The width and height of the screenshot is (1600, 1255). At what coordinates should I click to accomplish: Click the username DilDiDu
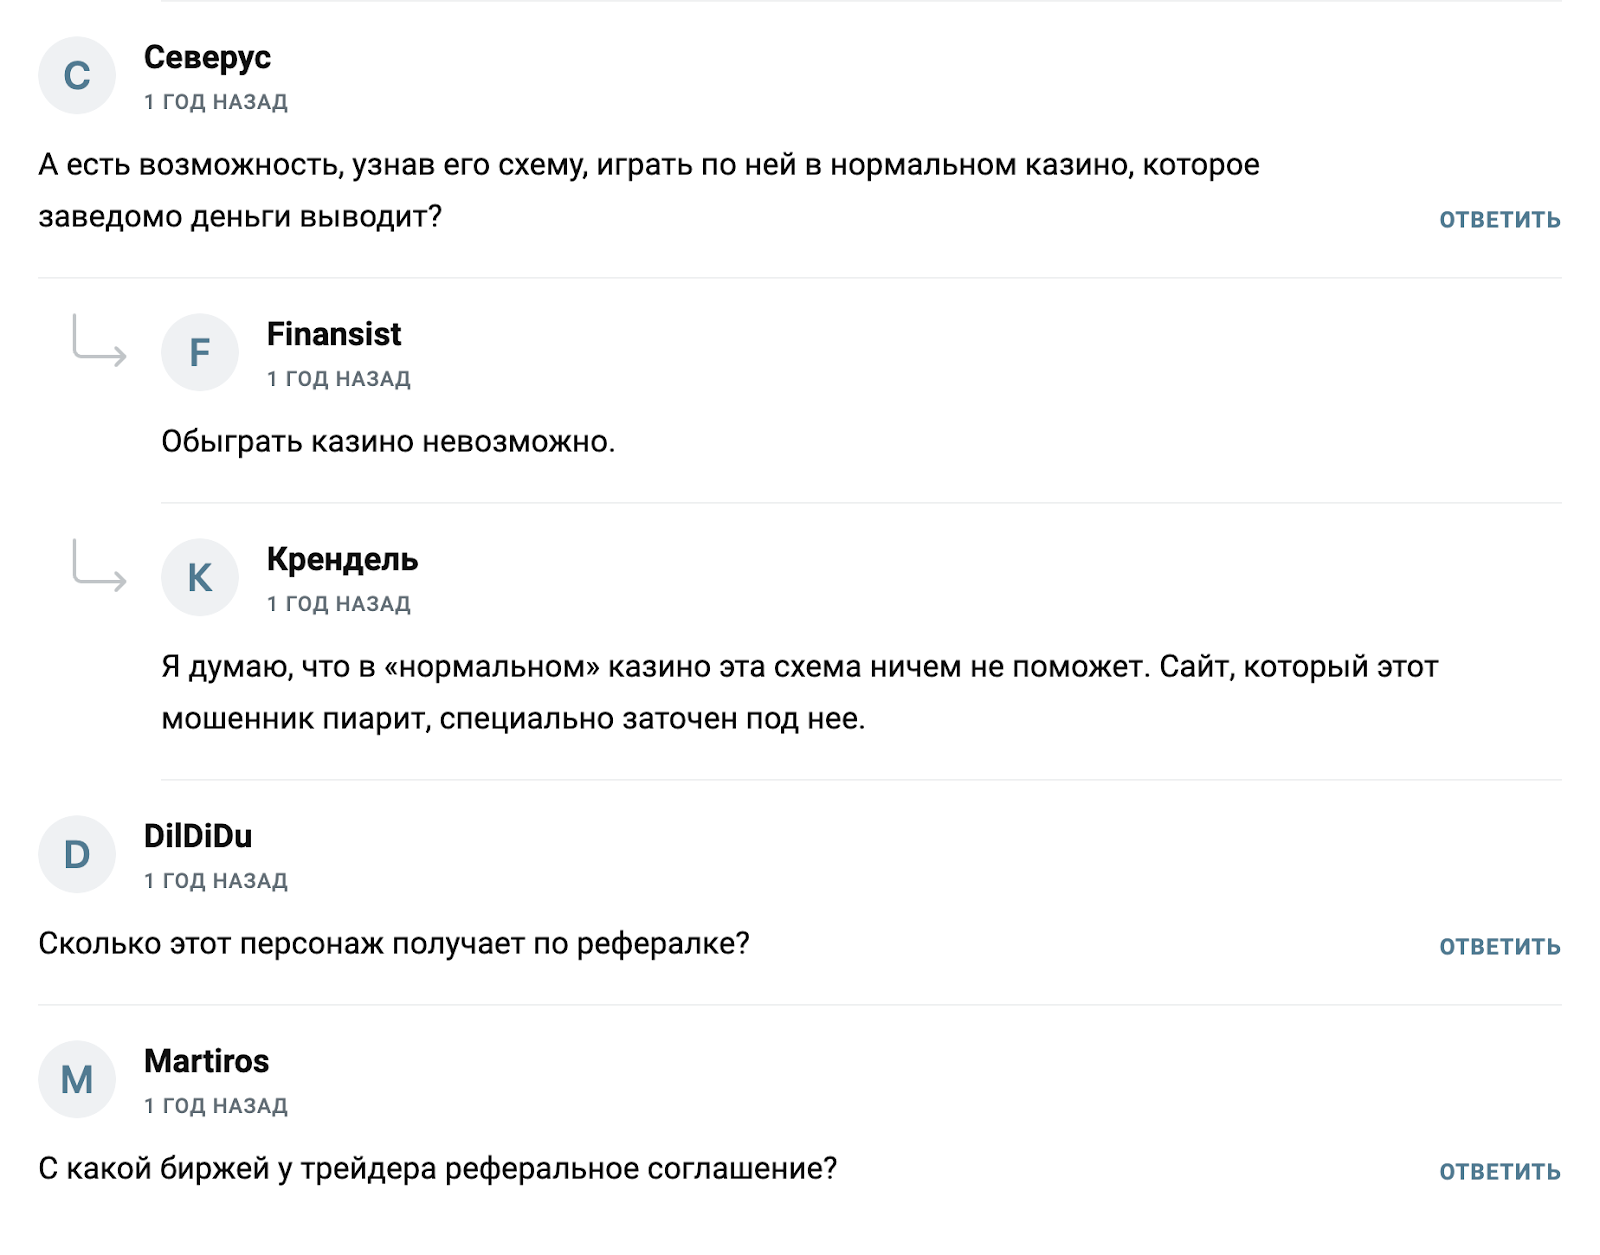tap(197, 836)
